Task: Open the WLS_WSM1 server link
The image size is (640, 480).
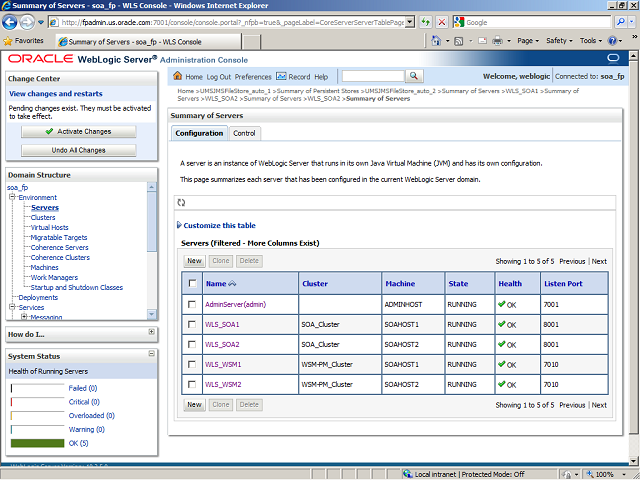Action: pyautogui.click(x=223, y=364)
